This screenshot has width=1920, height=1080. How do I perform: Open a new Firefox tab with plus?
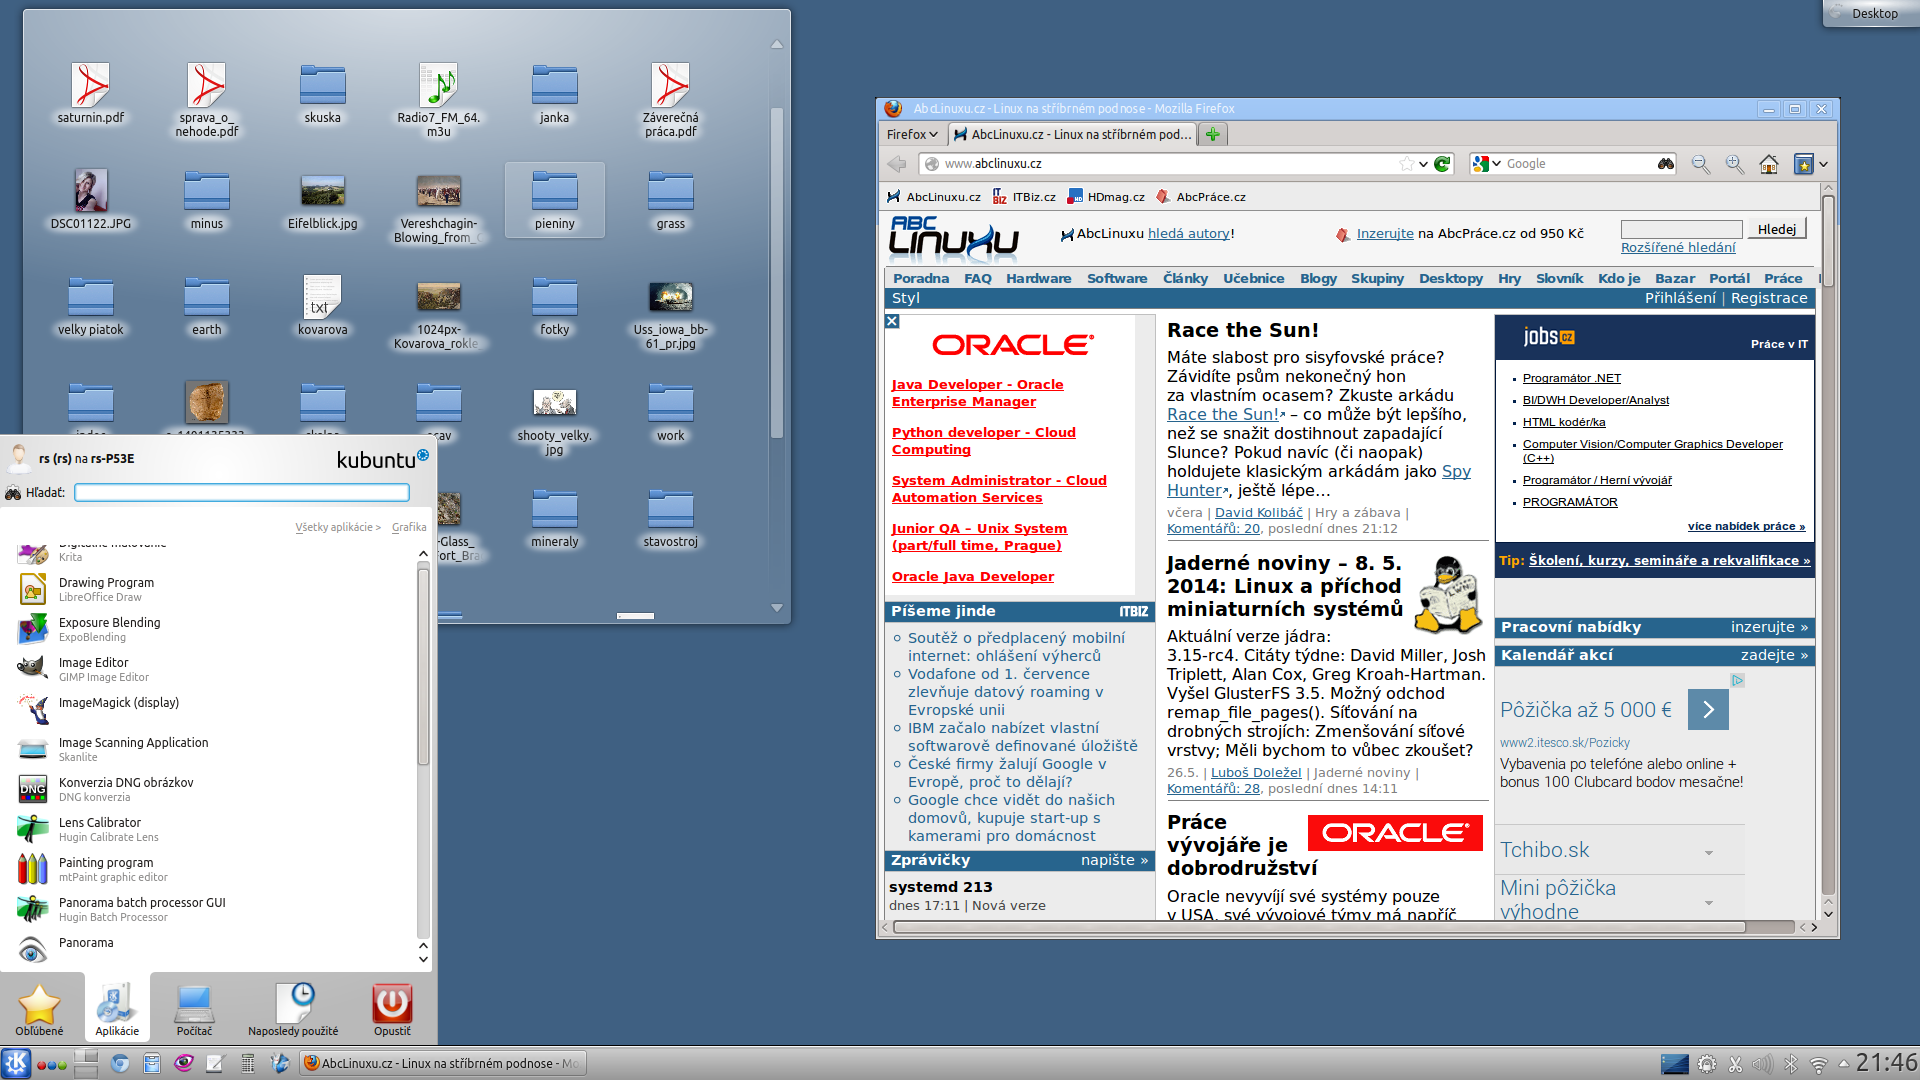click(x=1213, y=134)
